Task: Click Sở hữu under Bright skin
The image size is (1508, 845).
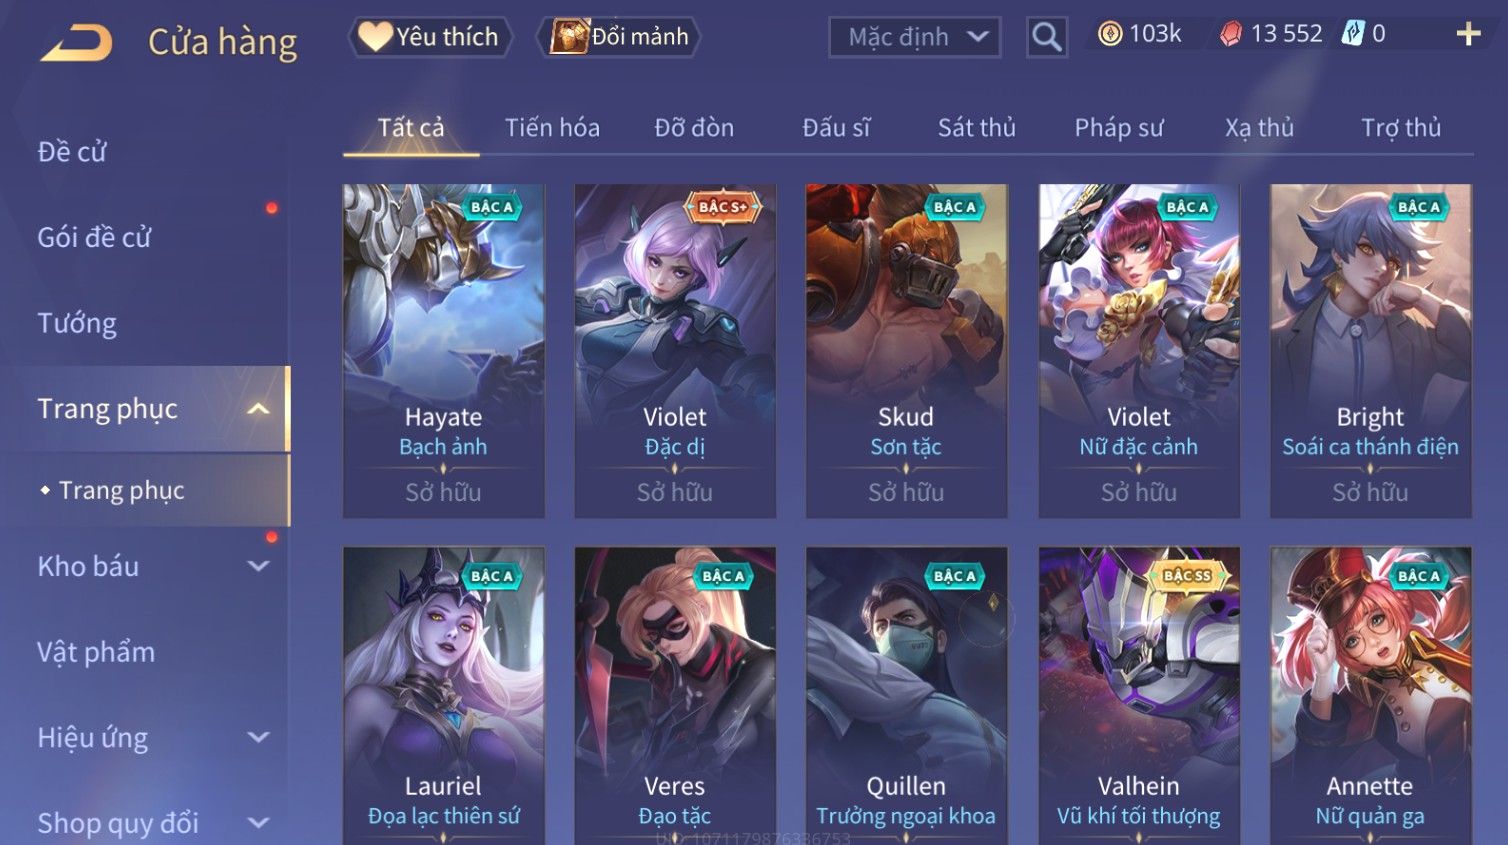Action: pos(1370,492)
